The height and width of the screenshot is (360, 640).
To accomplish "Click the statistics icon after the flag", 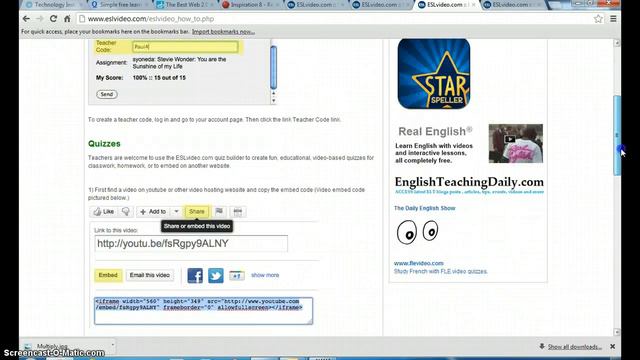I will [x=238, y=211].
